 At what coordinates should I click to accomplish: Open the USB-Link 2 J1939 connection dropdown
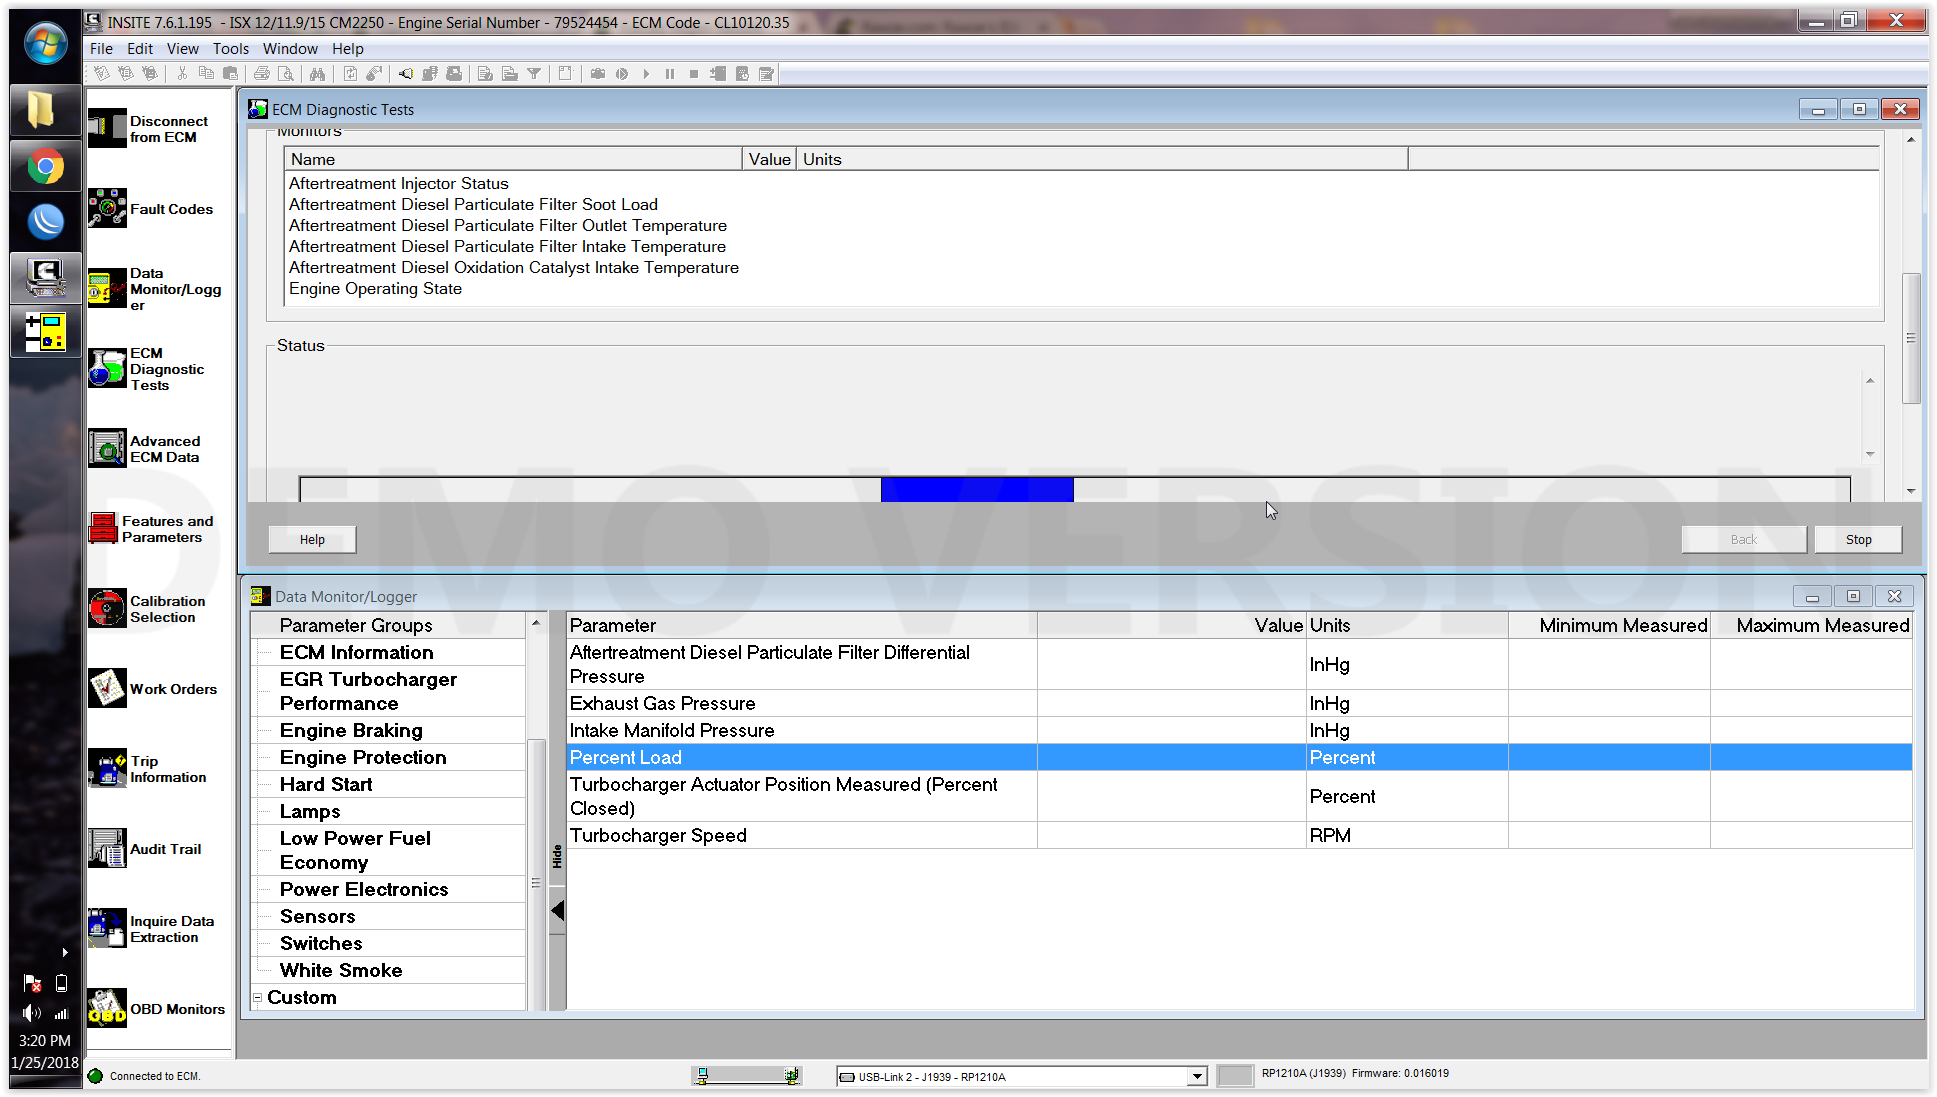click(1196, 1076)
